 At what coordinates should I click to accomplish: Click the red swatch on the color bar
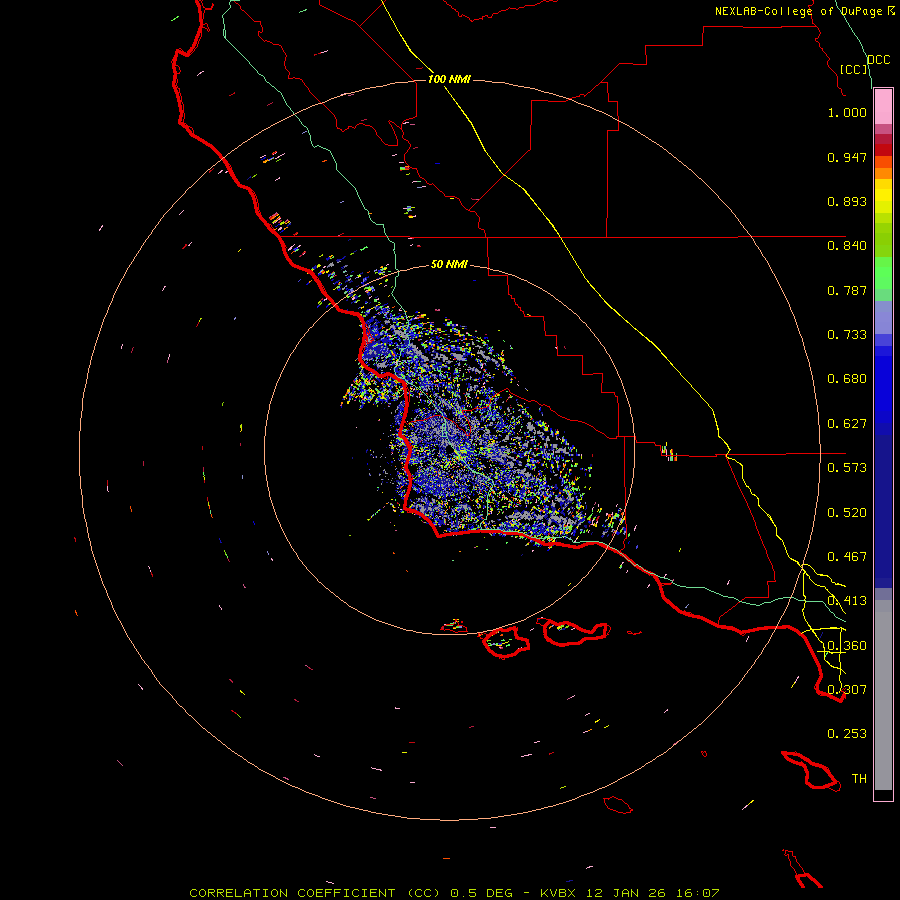(883, 150)
